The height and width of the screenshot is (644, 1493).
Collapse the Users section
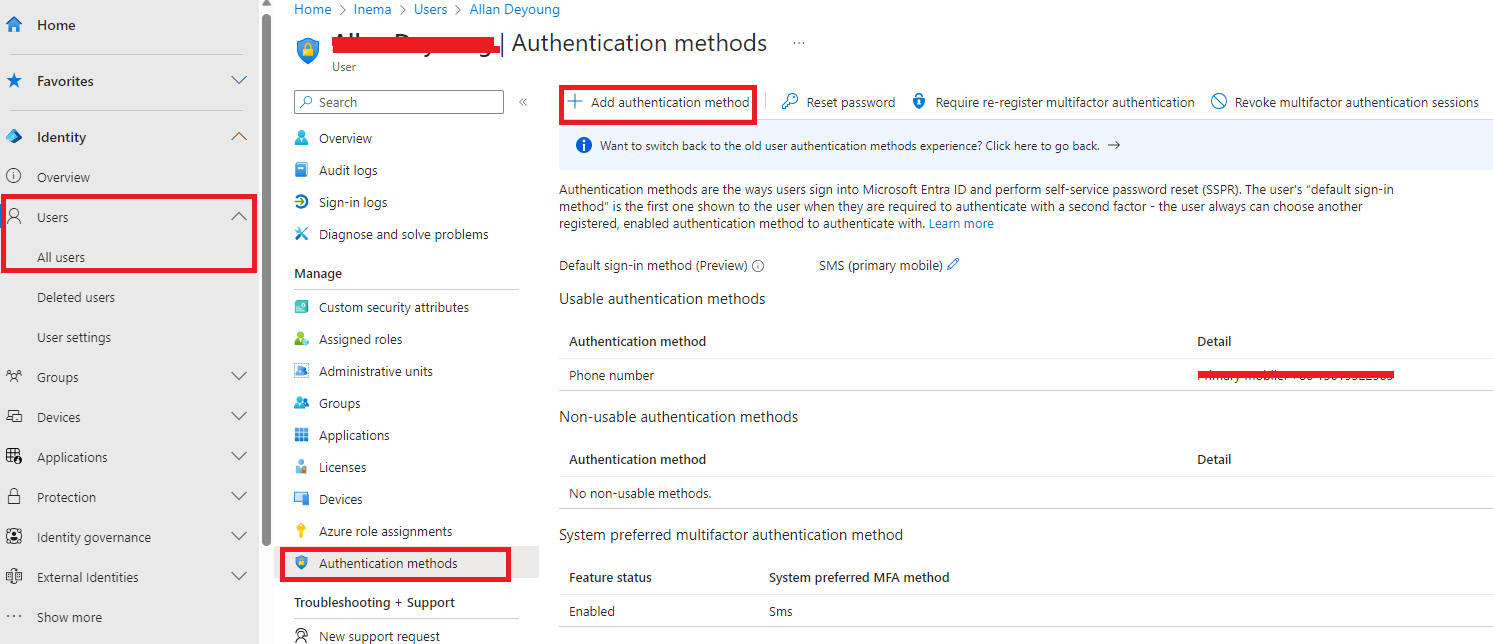tap(239, 216)
